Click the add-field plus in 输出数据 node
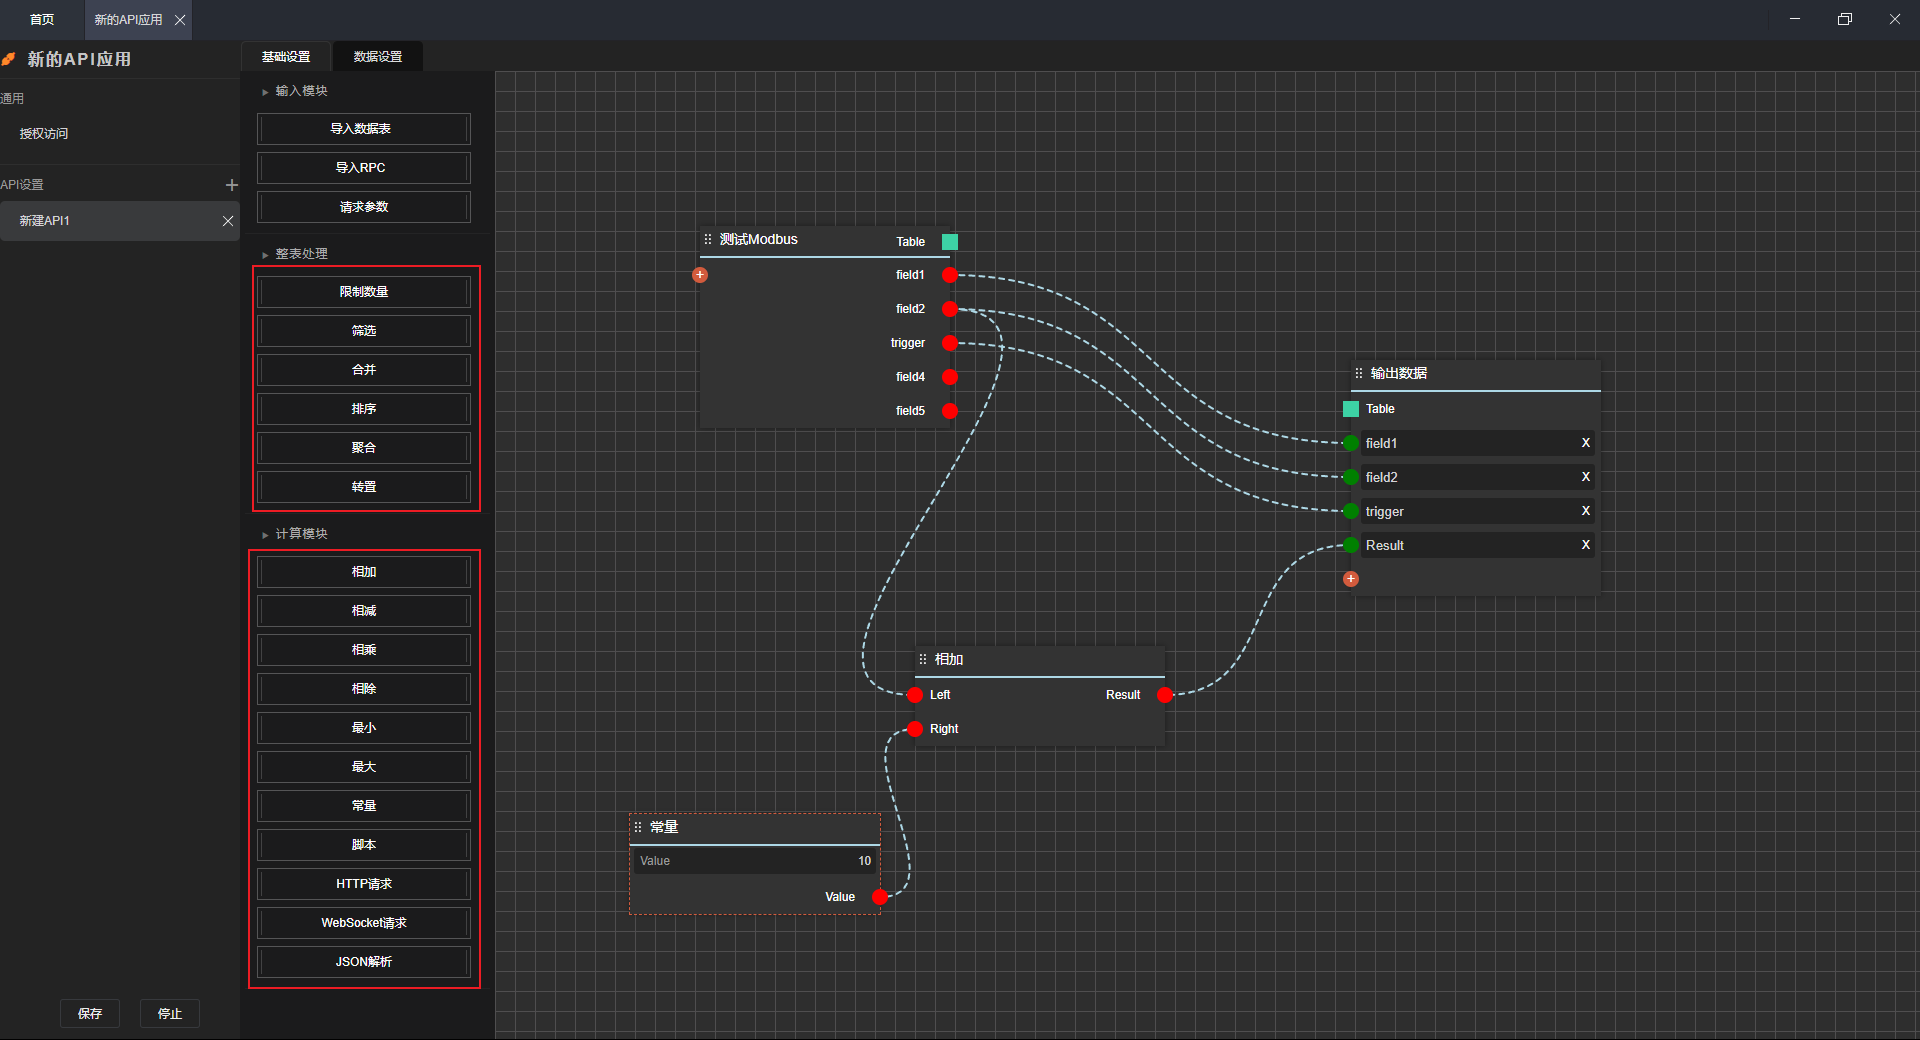1920x1040 pixels. 1351,579
